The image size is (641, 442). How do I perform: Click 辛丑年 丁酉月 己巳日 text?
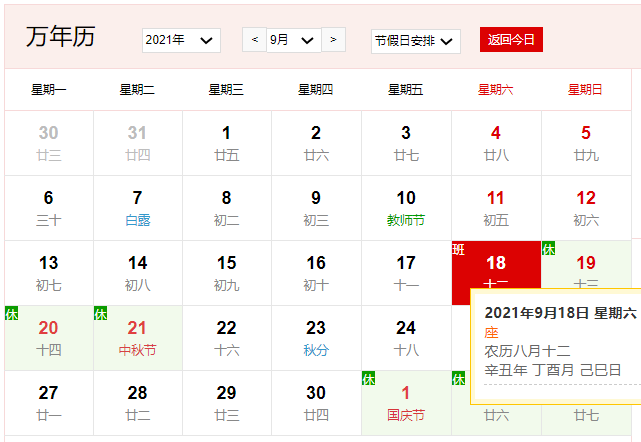click(x=553, y=370)
